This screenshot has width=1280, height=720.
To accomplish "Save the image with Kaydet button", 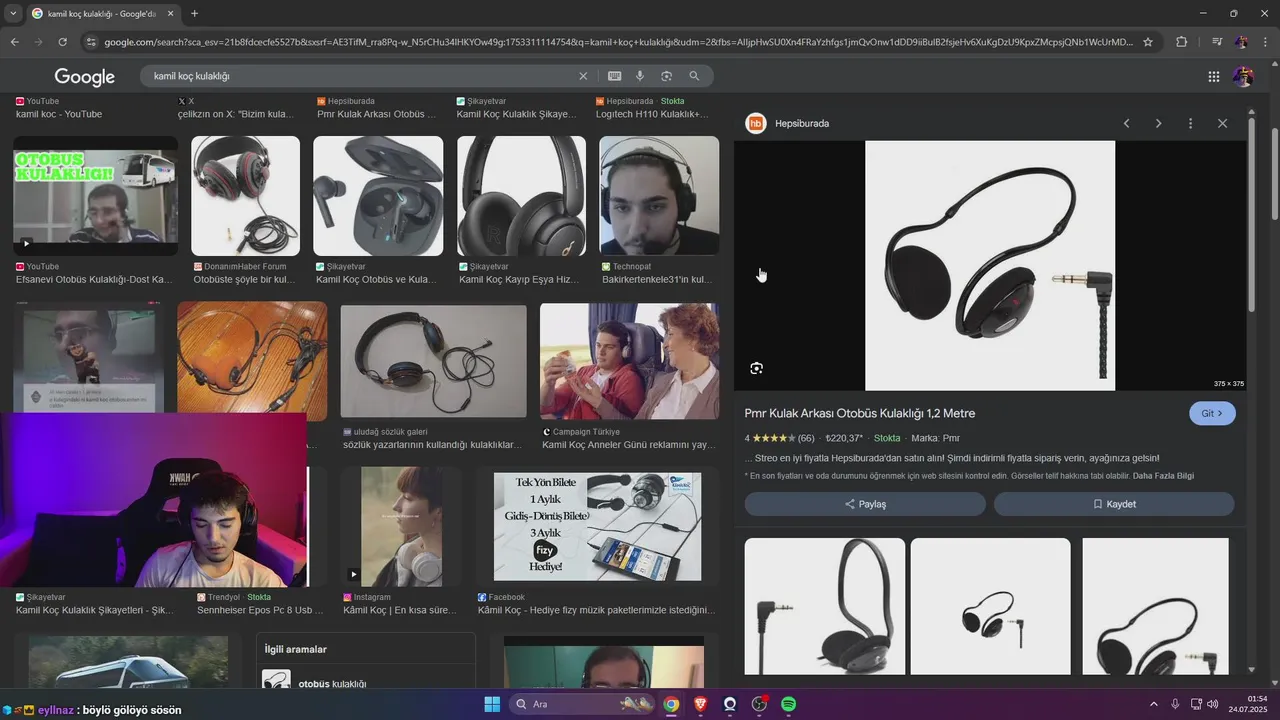I will 1114,504.
